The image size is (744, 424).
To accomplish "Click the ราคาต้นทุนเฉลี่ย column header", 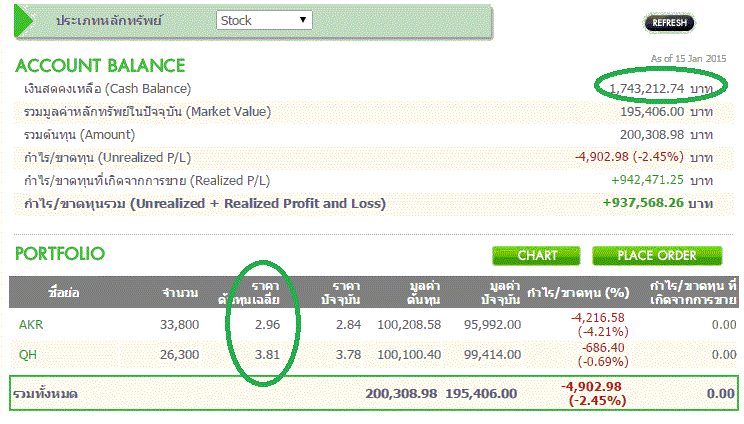I will pyautogui.click(x=264, y=292).
